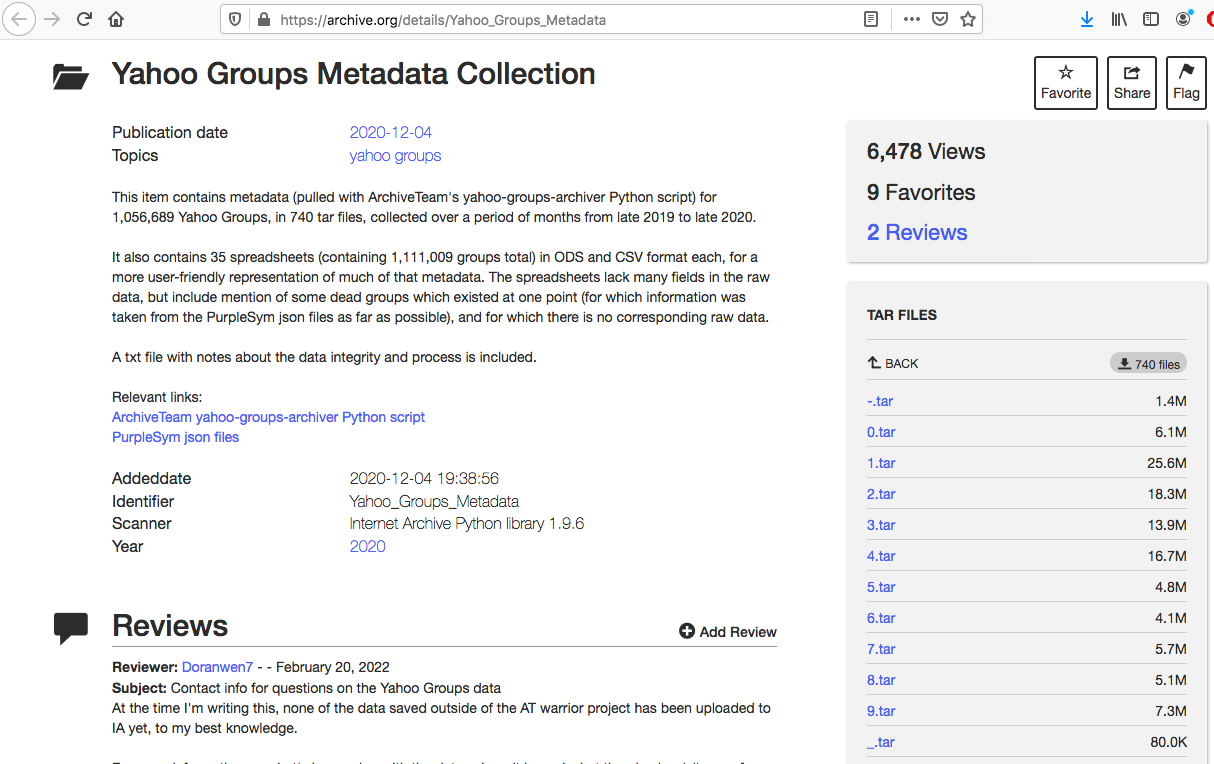Save page to Pocket icon

pos(939,19)
